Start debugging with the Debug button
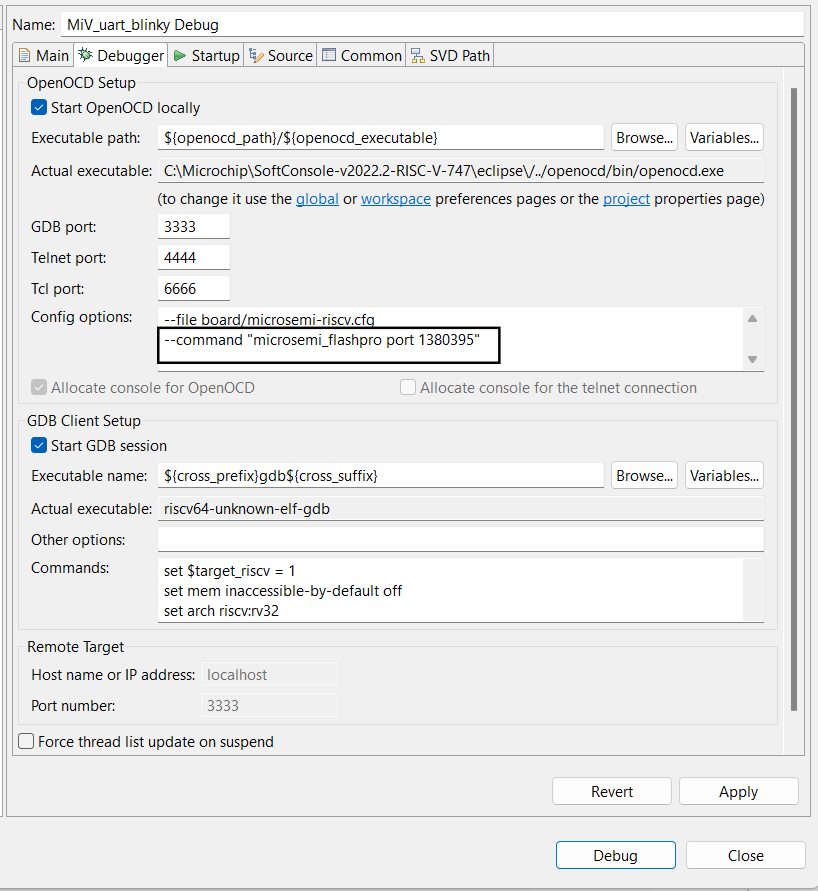 (x=616, y=855)
